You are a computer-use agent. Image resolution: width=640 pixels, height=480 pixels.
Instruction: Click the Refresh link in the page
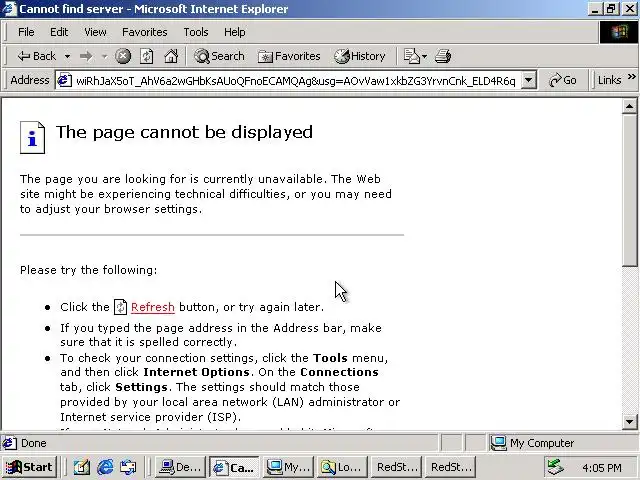pyautogui.click(x=153, y=307)
